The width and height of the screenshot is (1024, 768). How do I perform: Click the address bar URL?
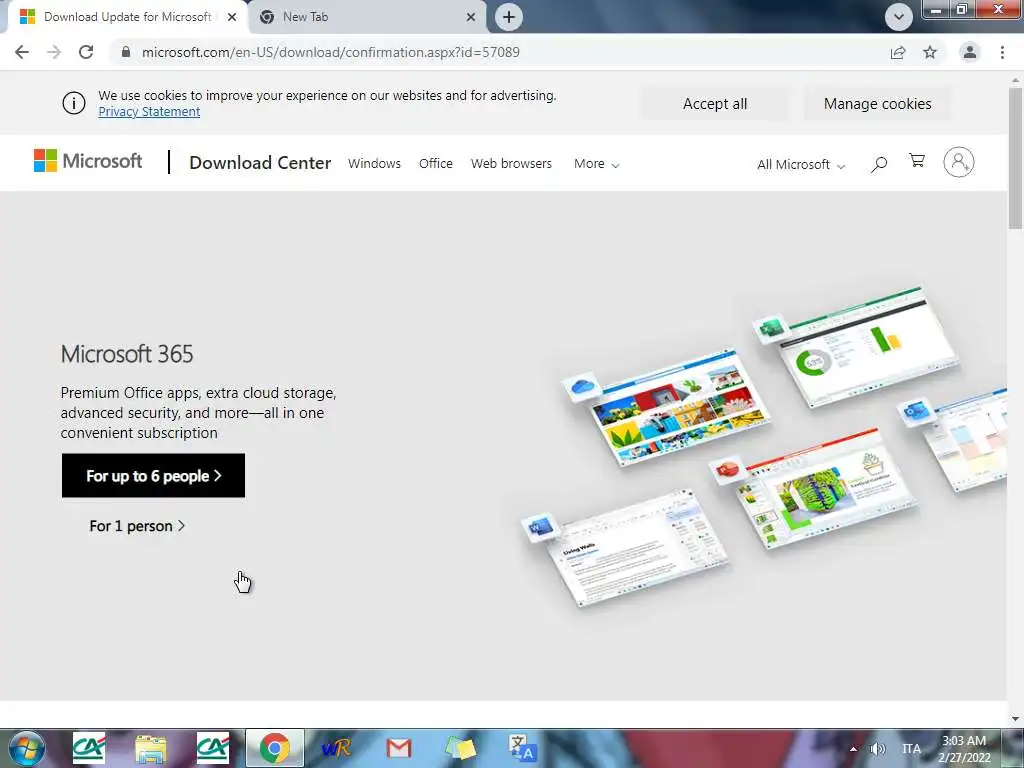[330, 52]
